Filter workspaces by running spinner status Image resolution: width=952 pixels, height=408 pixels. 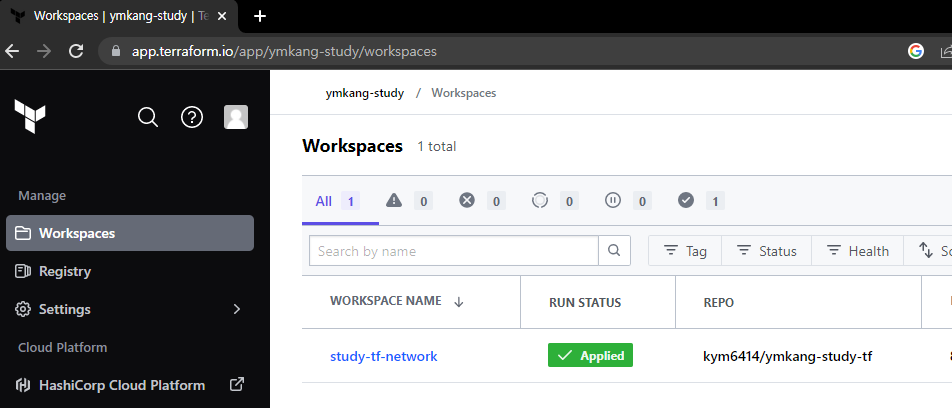tap(554, 200)
